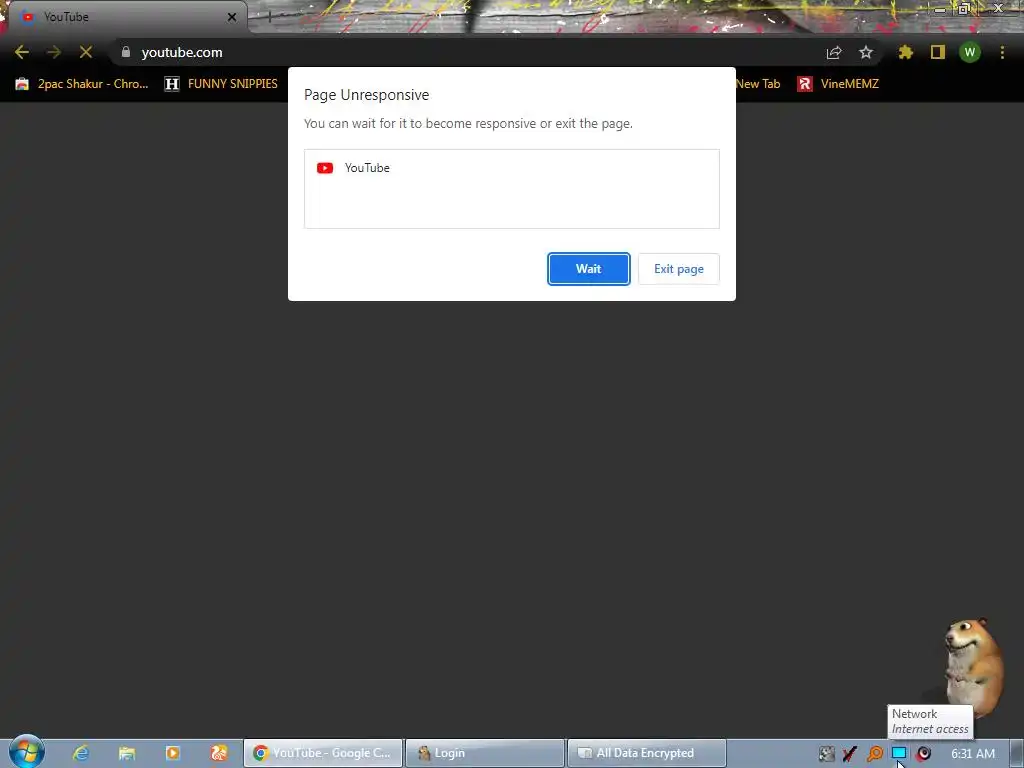Open the VineMEMZ bookmark

coord(838,84)
